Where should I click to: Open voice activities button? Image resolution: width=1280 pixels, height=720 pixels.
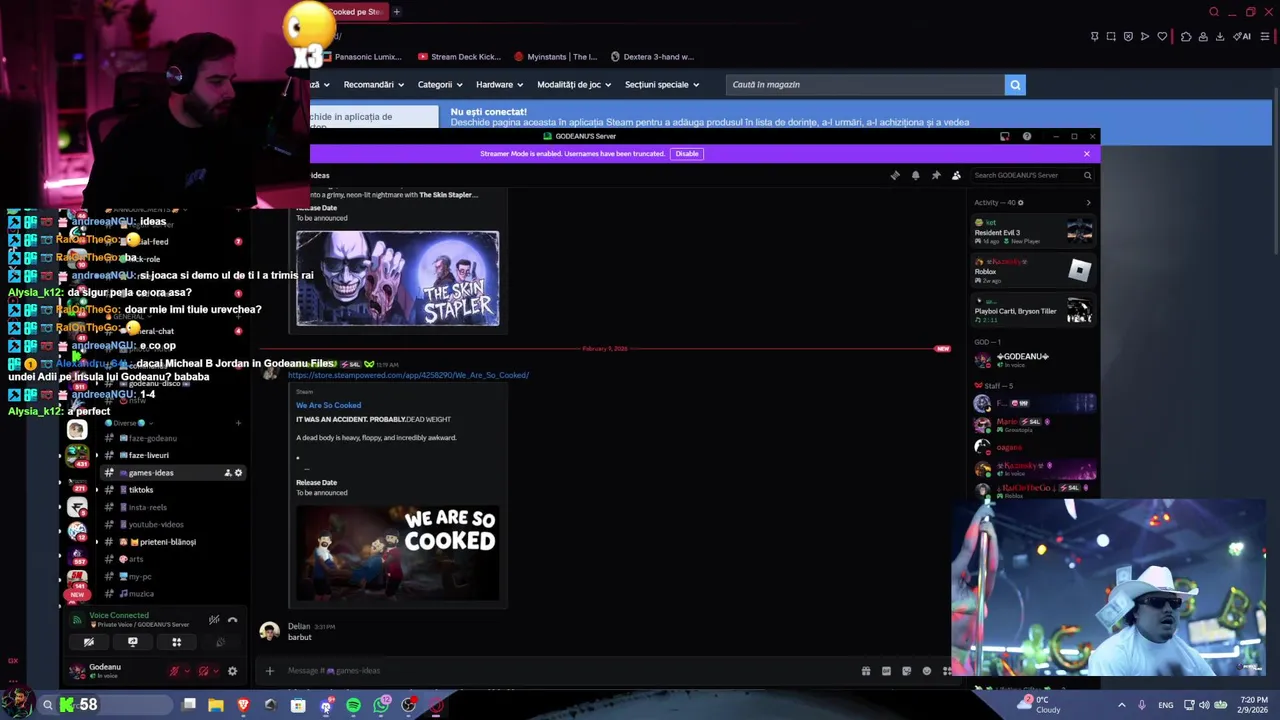(x=177, y=642)
